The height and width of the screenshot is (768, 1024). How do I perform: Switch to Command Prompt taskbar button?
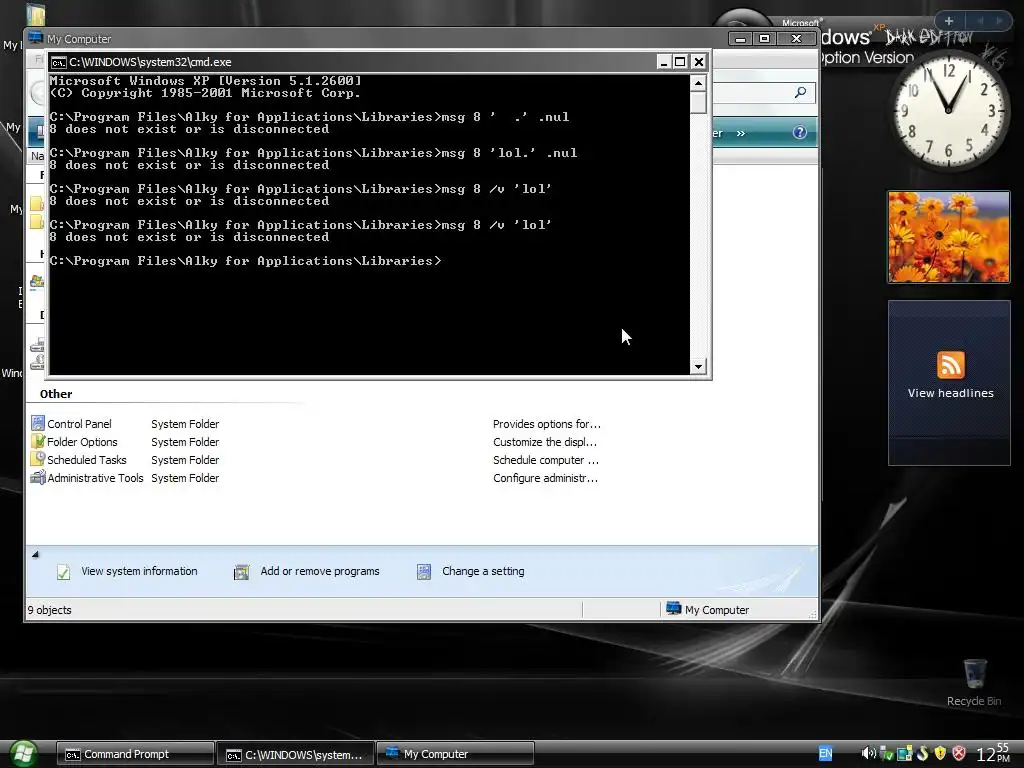(x=135, y=754)
